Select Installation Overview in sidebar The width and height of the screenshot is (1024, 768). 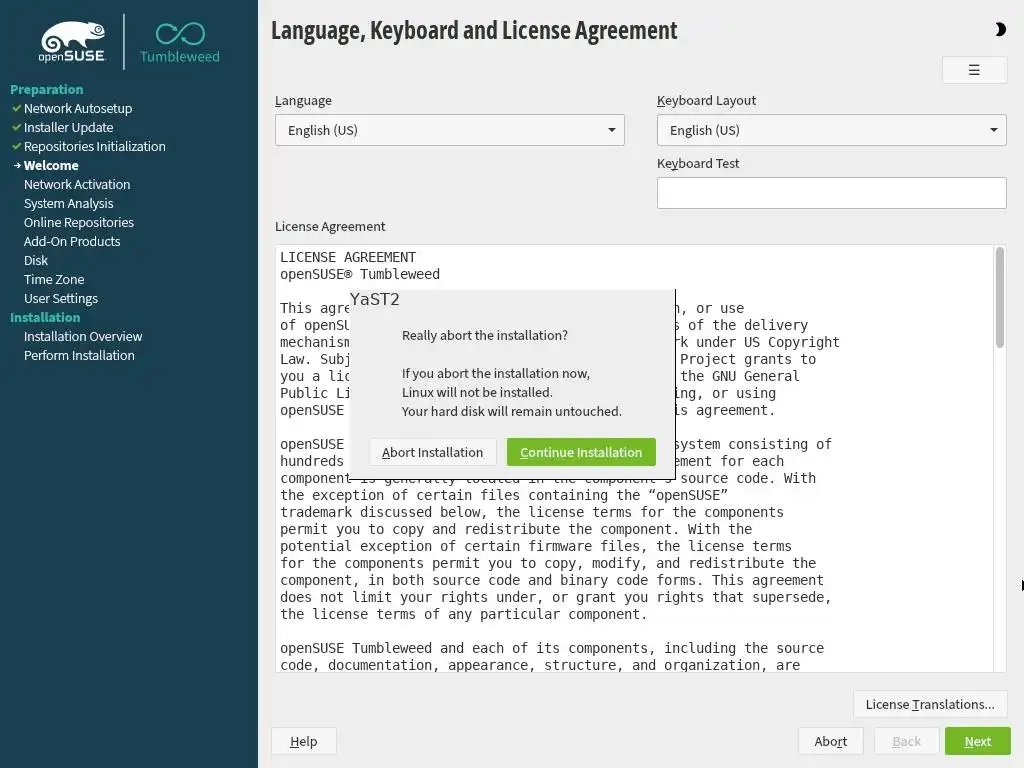[83, 336]
